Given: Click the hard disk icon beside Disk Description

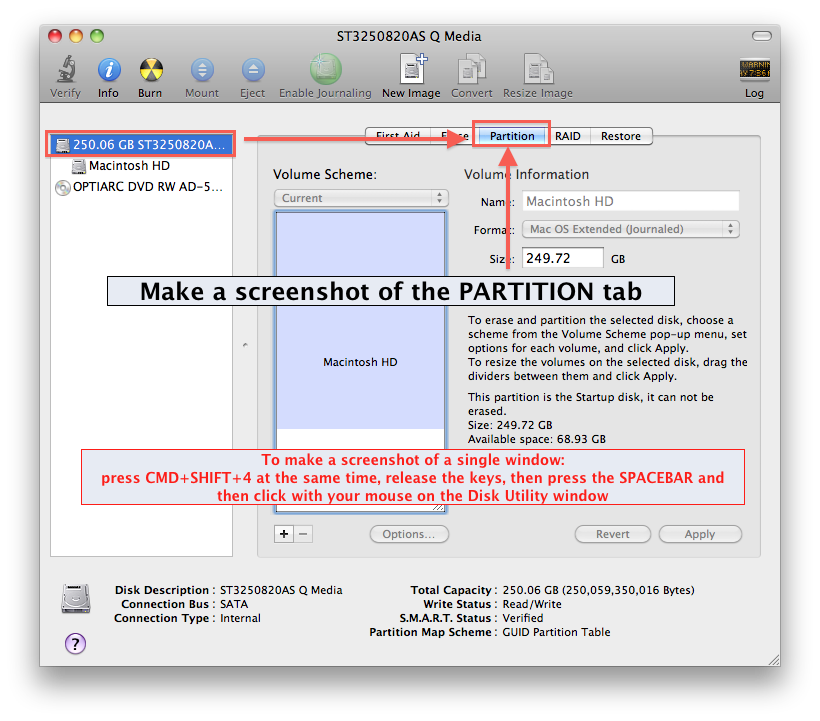Looking at the screenshot, I should 76,598.
